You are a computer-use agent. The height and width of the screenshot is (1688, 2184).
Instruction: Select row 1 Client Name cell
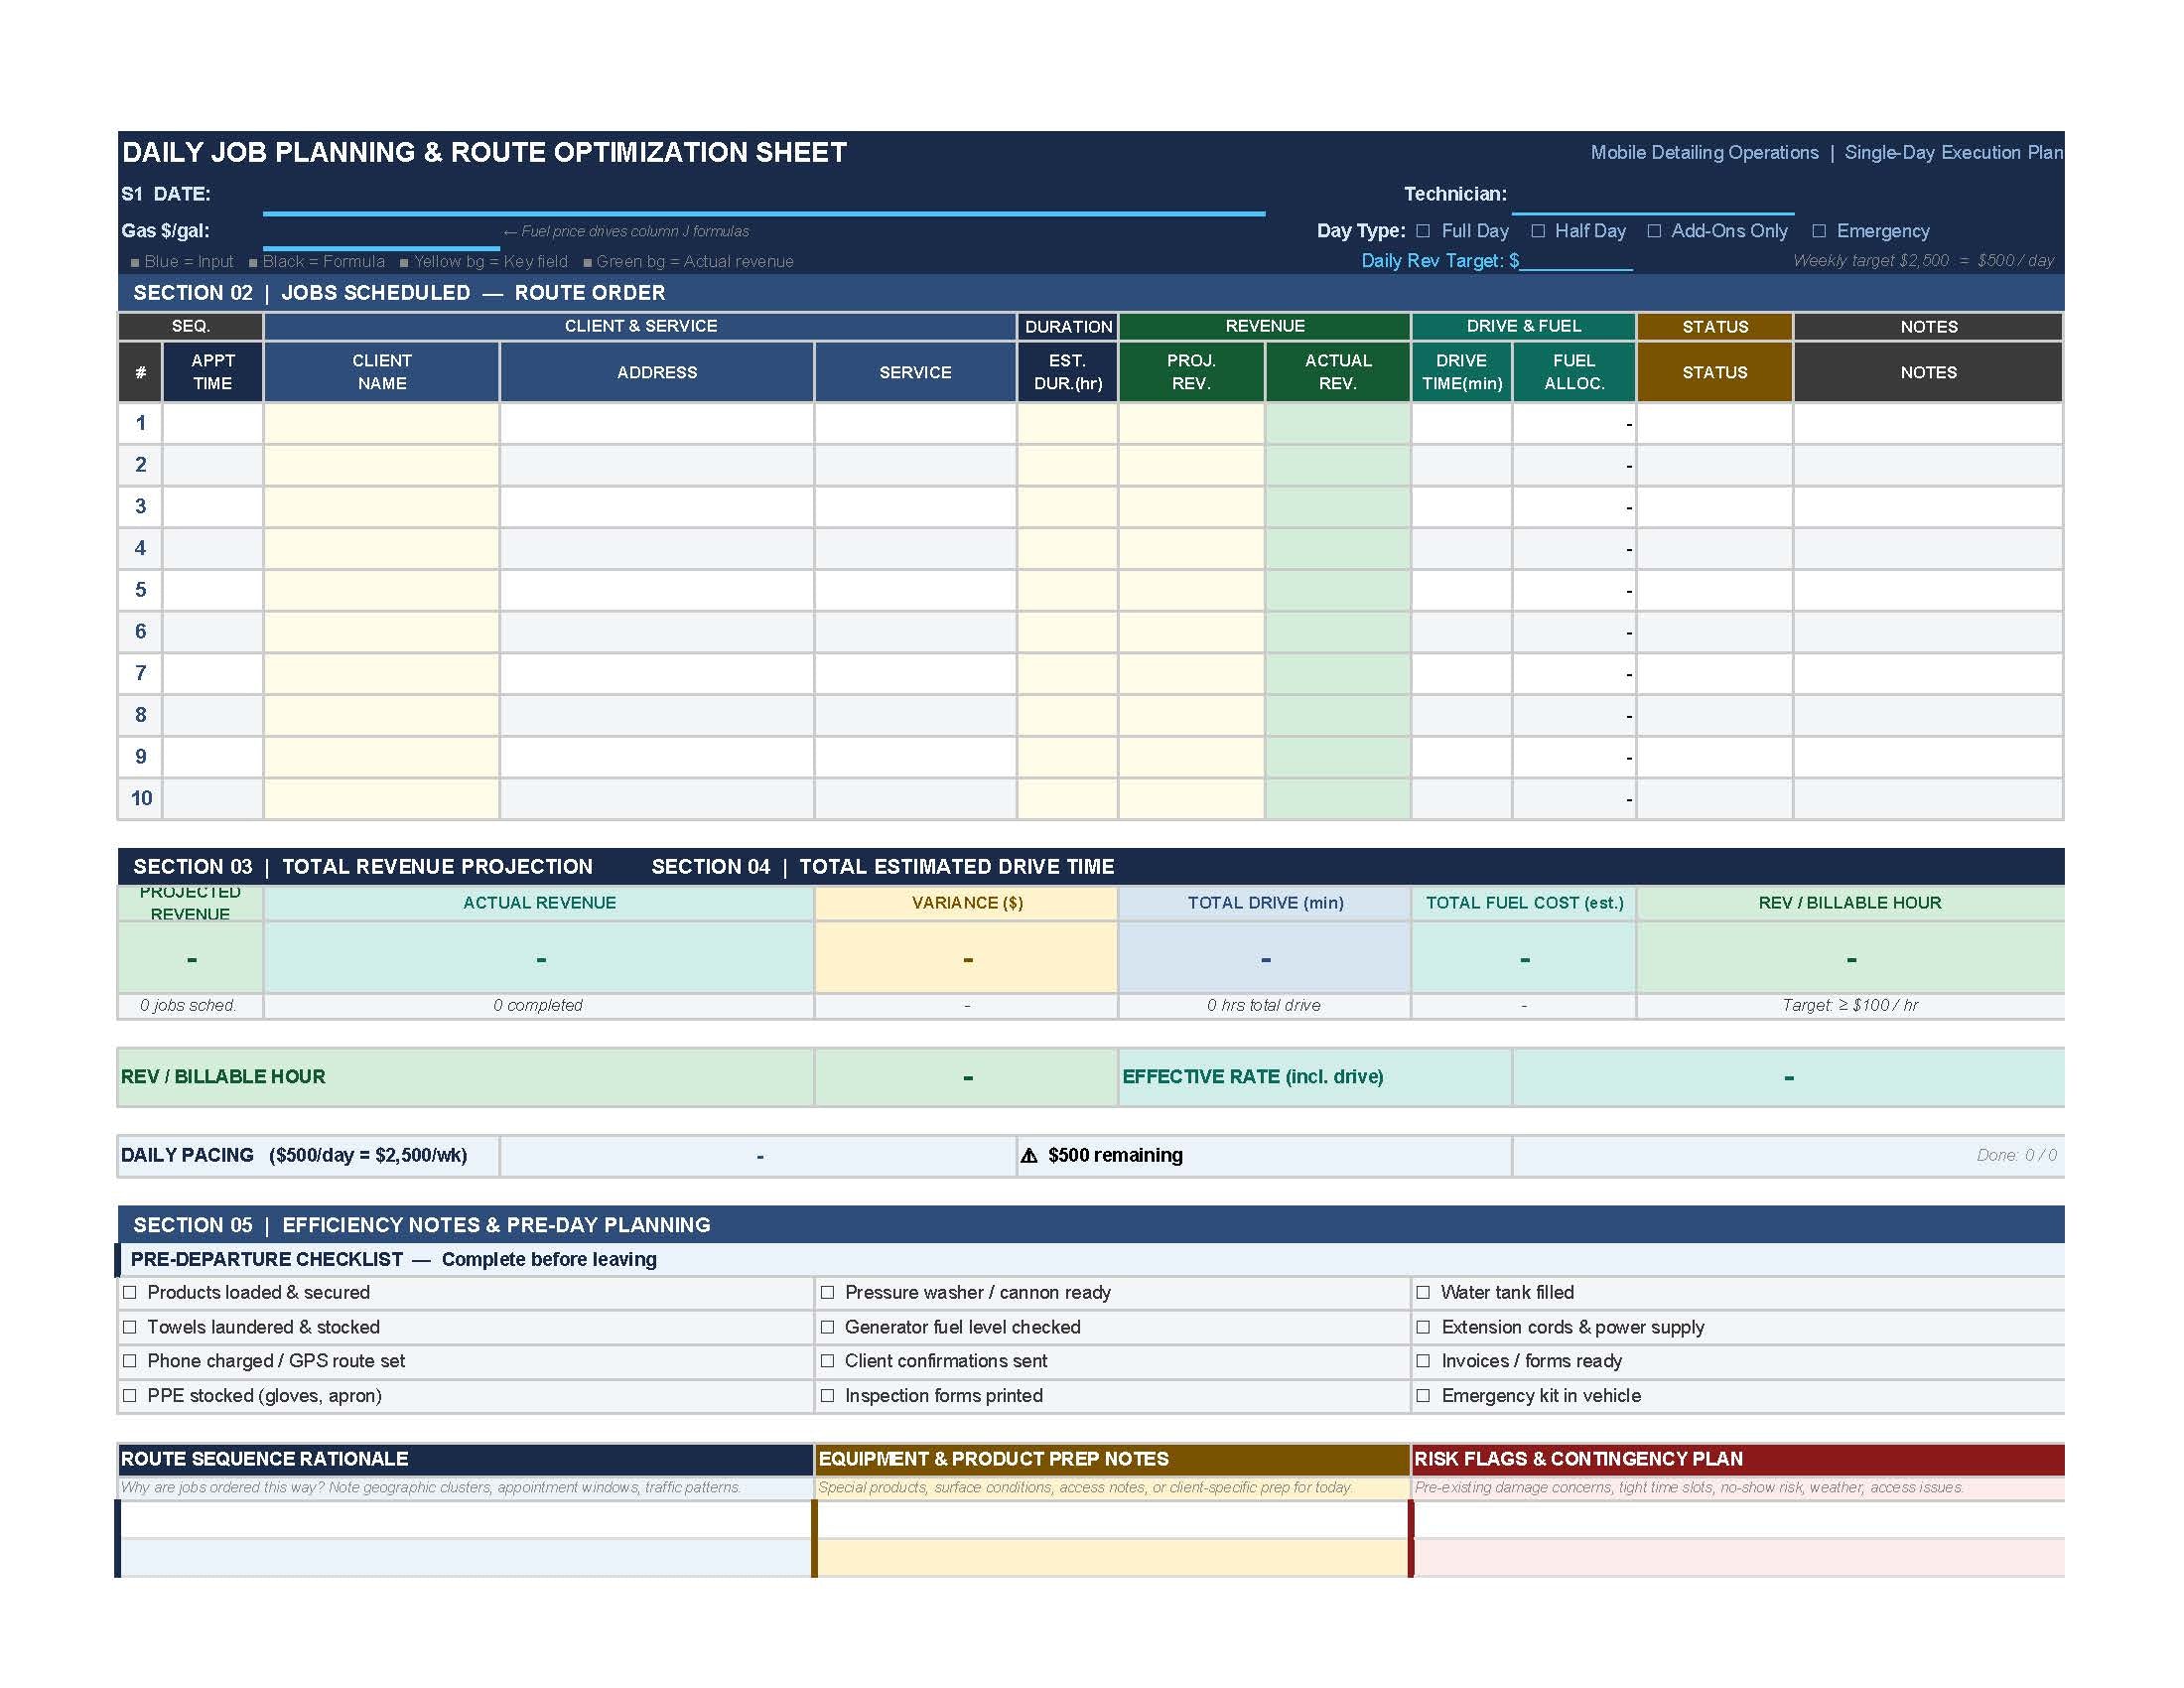(381, 423)
